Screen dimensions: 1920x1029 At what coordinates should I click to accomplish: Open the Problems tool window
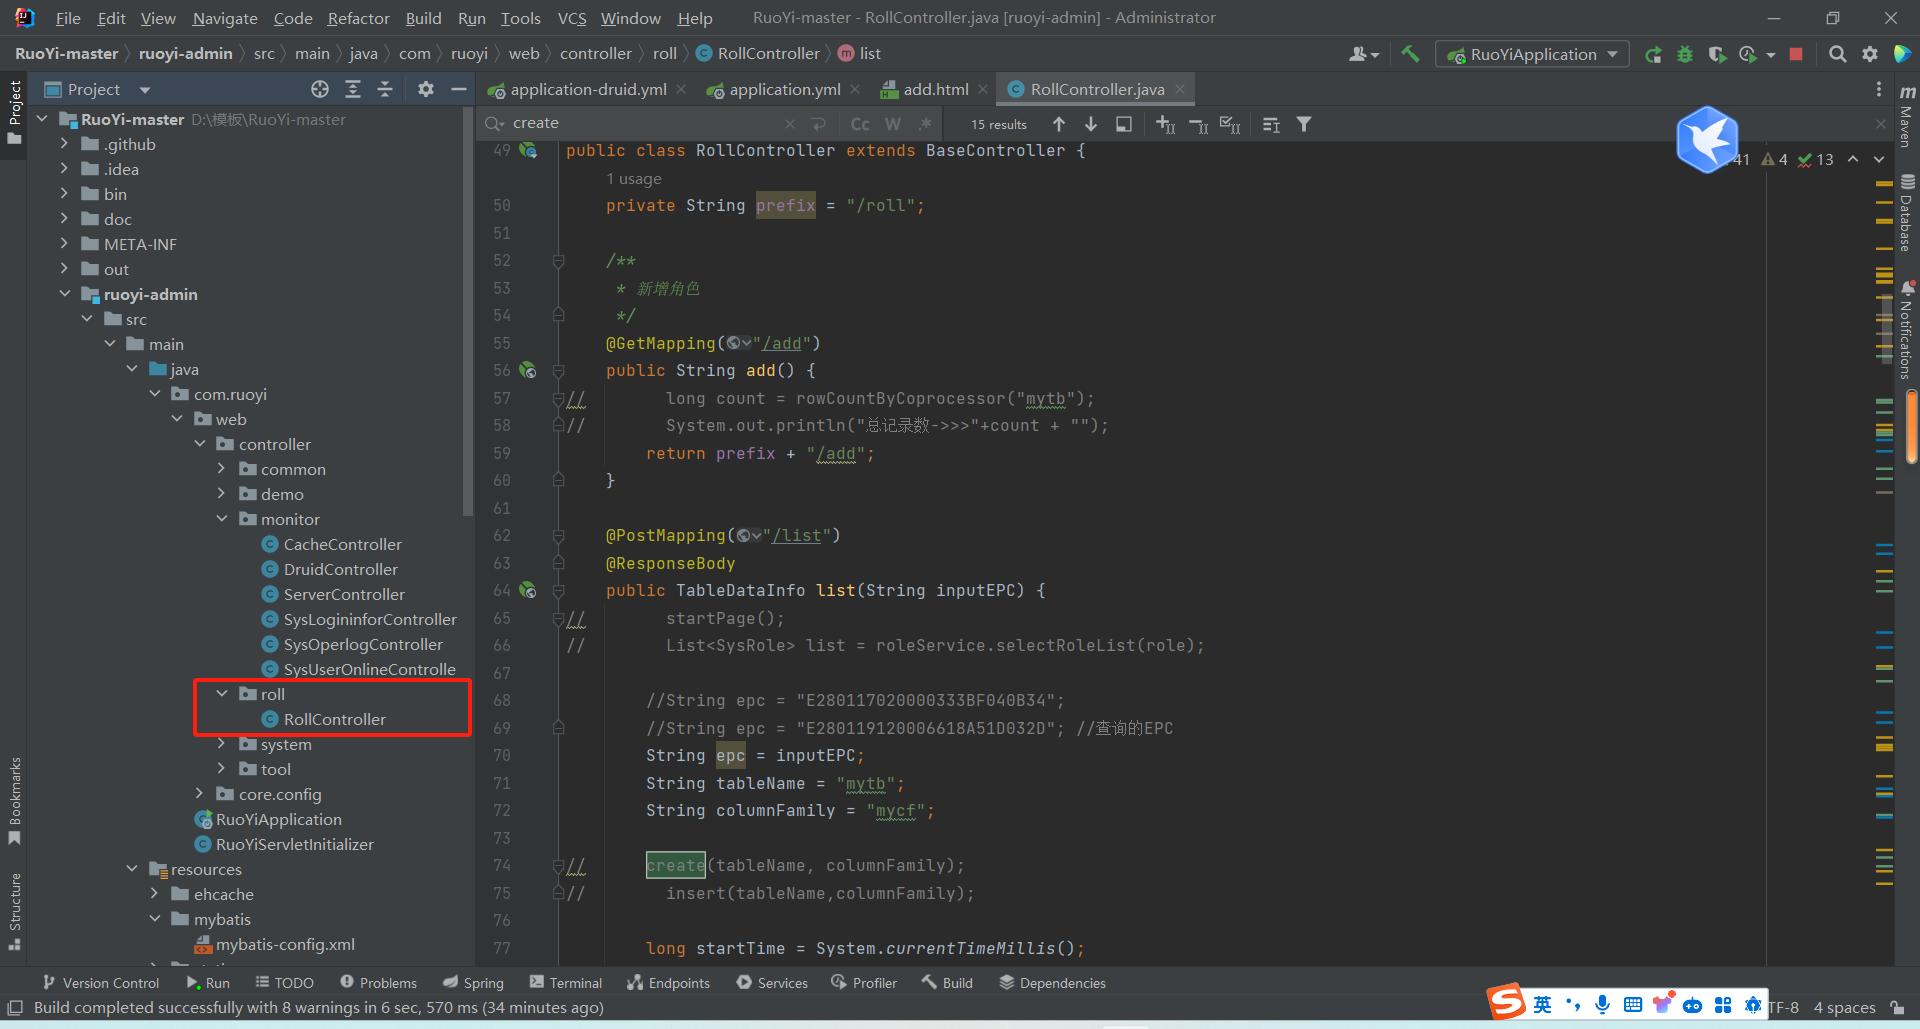tap(378, 983)
